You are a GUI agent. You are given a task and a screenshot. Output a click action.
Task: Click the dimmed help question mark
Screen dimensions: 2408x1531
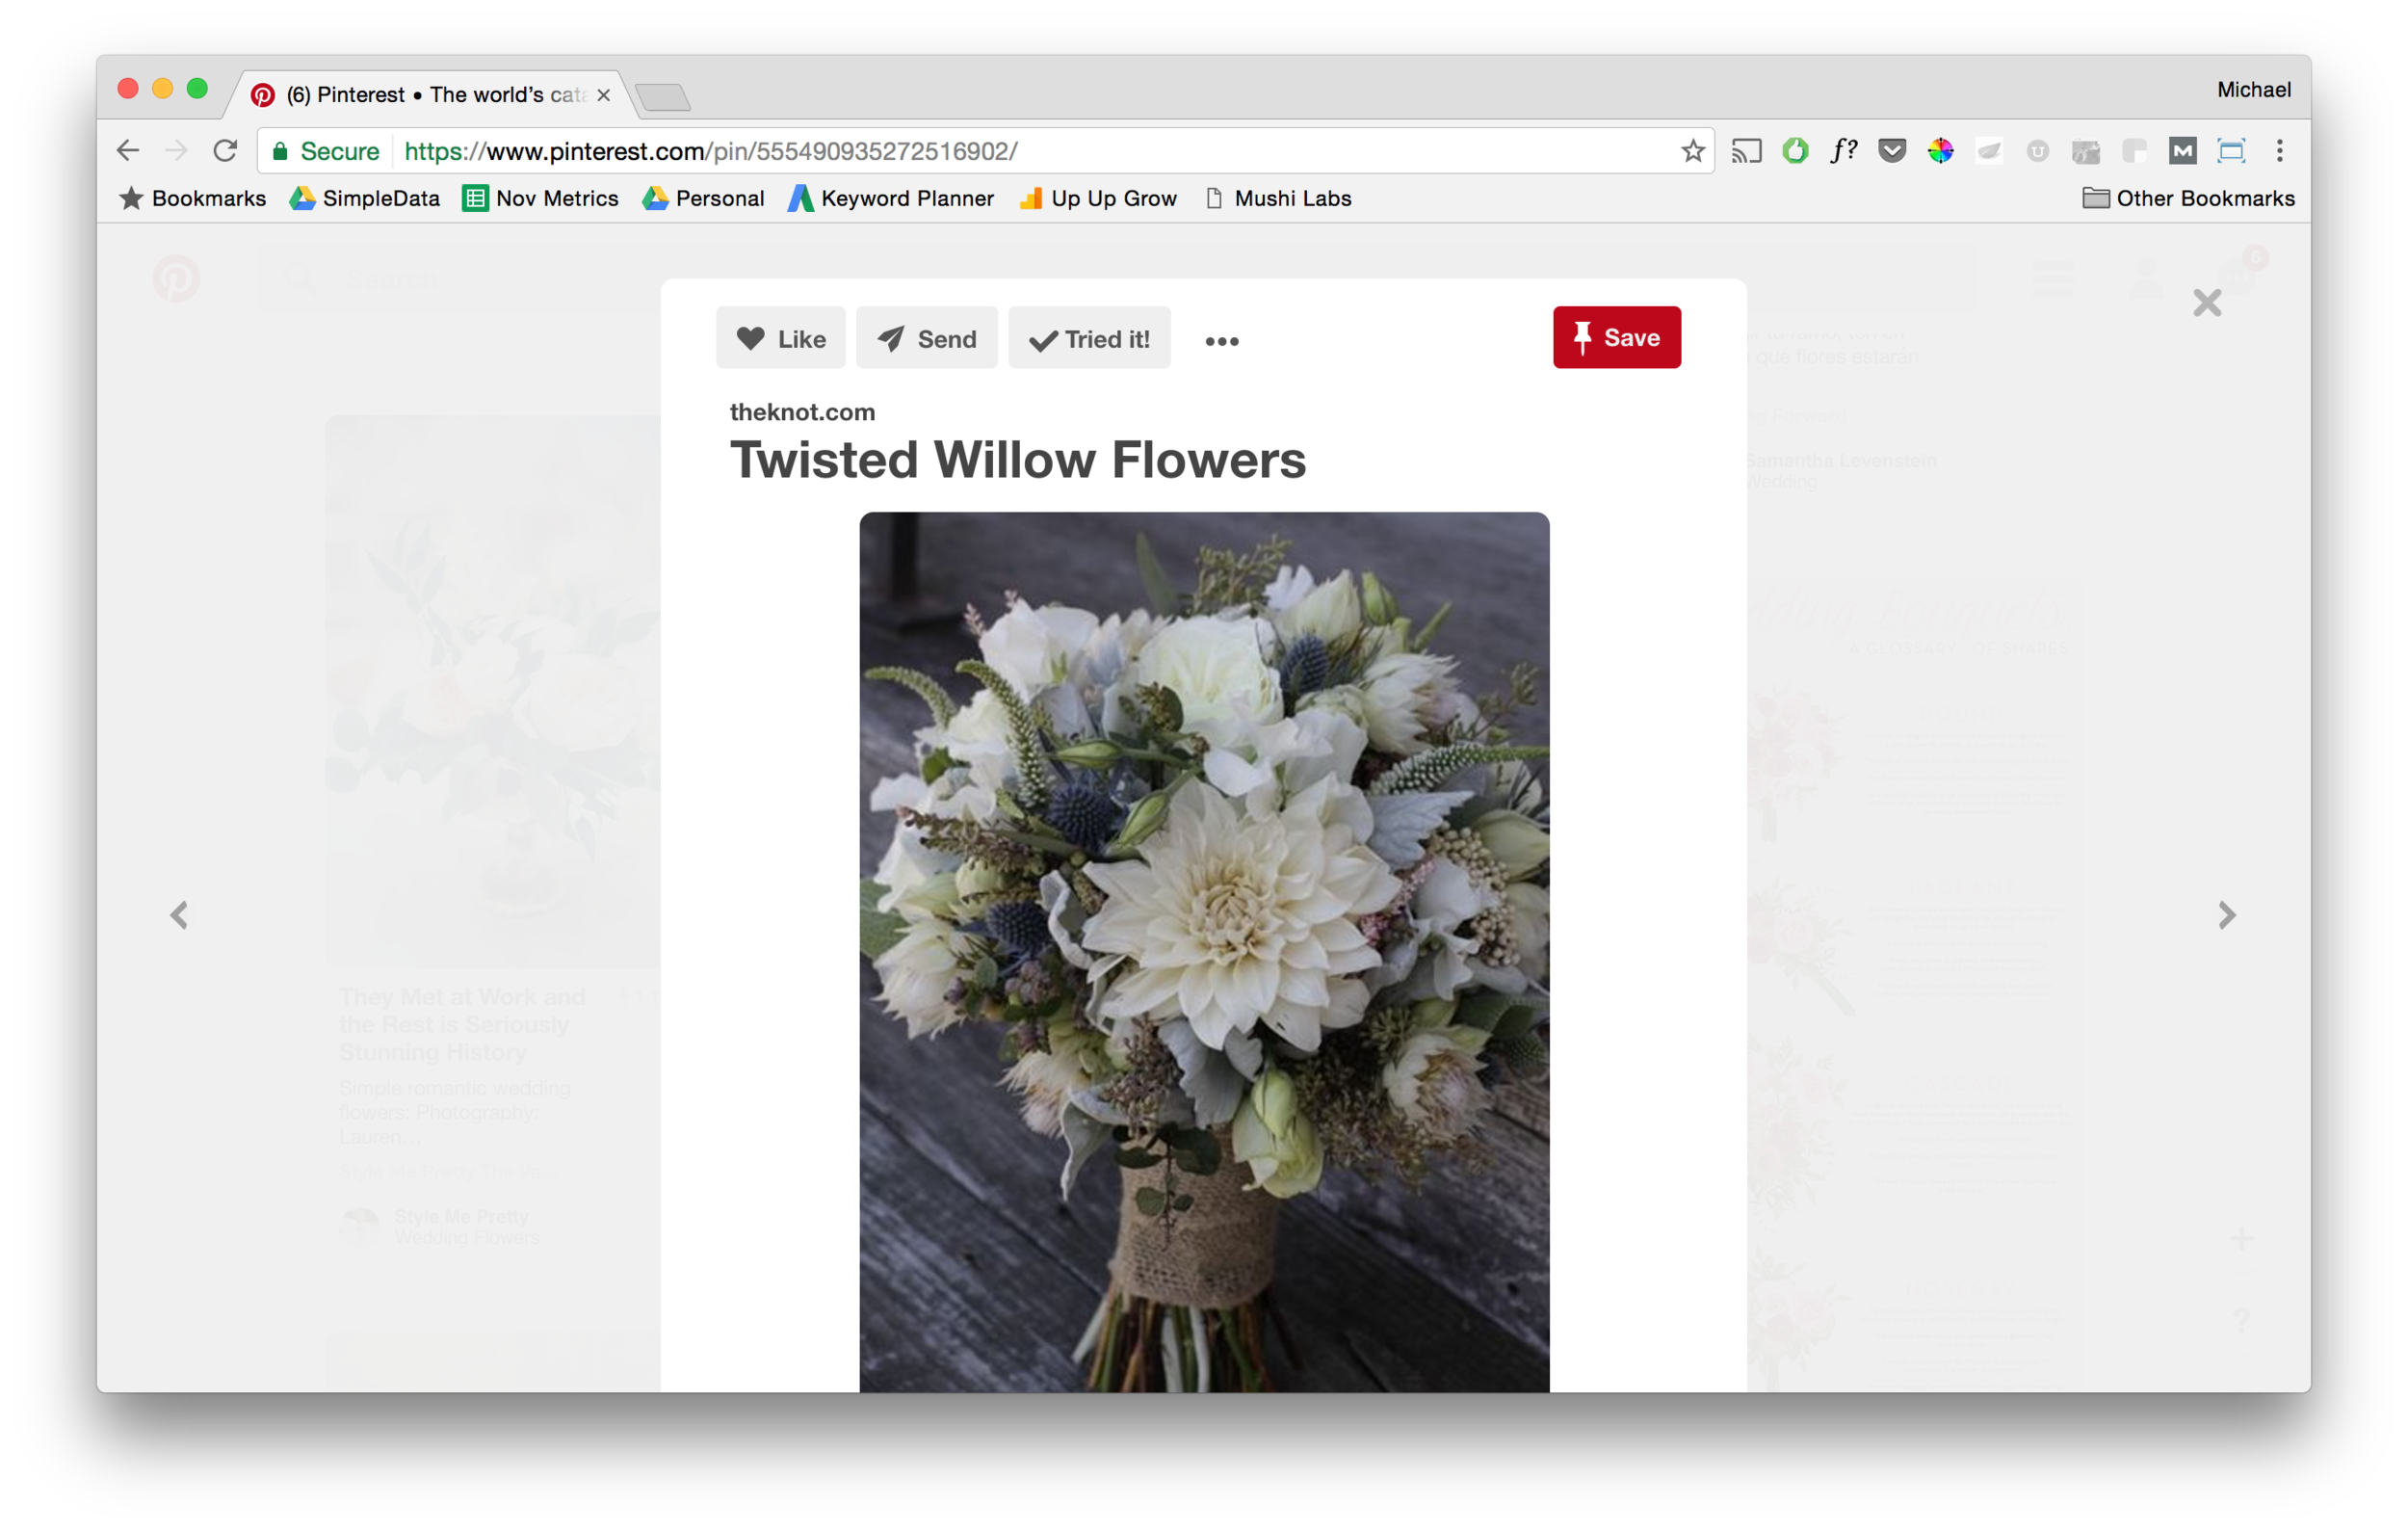tap(2241, 1321)
